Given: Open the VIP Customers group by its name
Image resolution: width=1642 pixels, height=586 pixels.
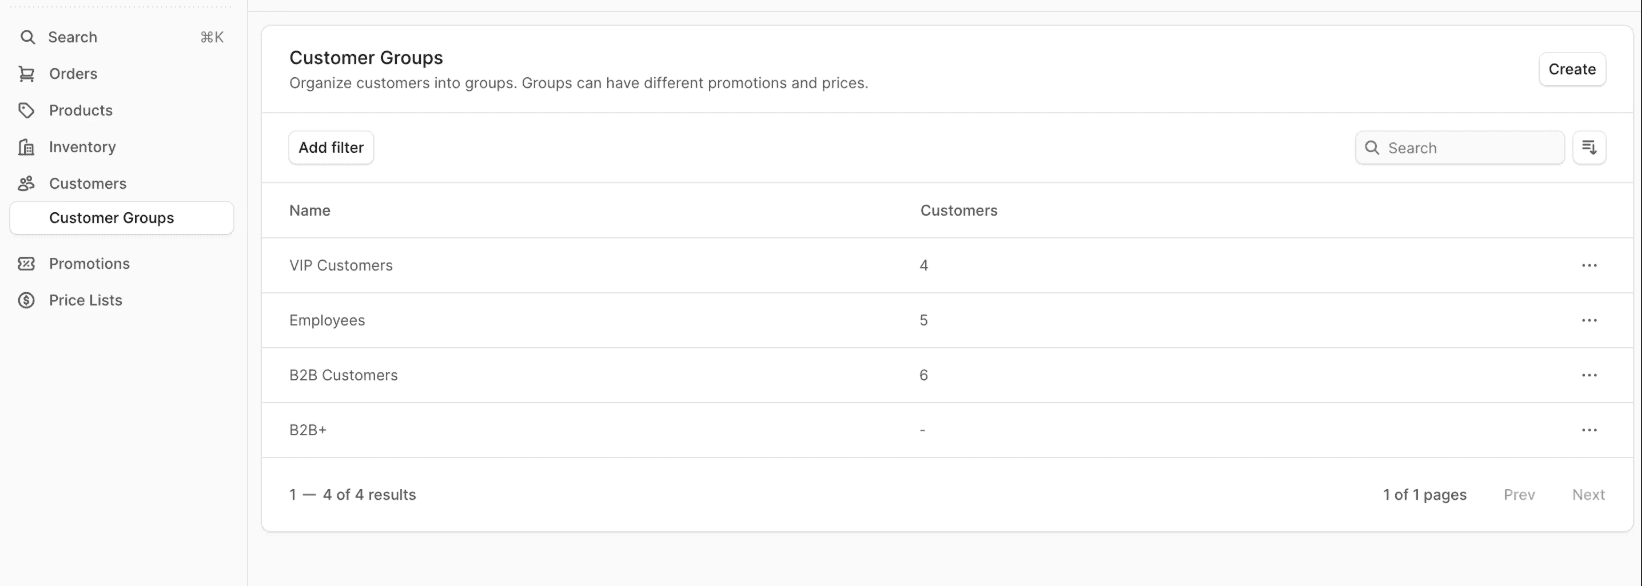Looking at the screenshot, I should pyautogui.click(x=341, y=265).
